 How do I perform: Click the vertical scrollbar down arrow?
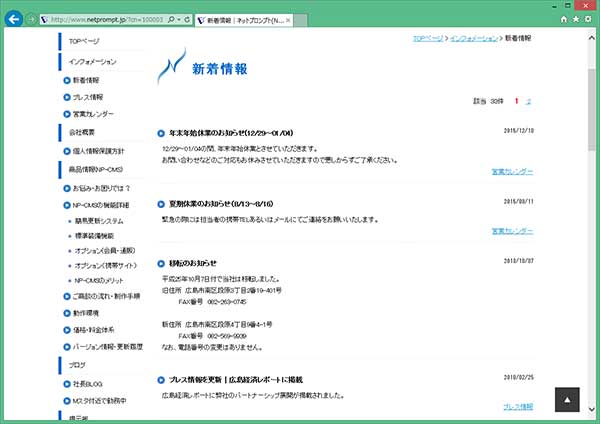click(592, 409)
